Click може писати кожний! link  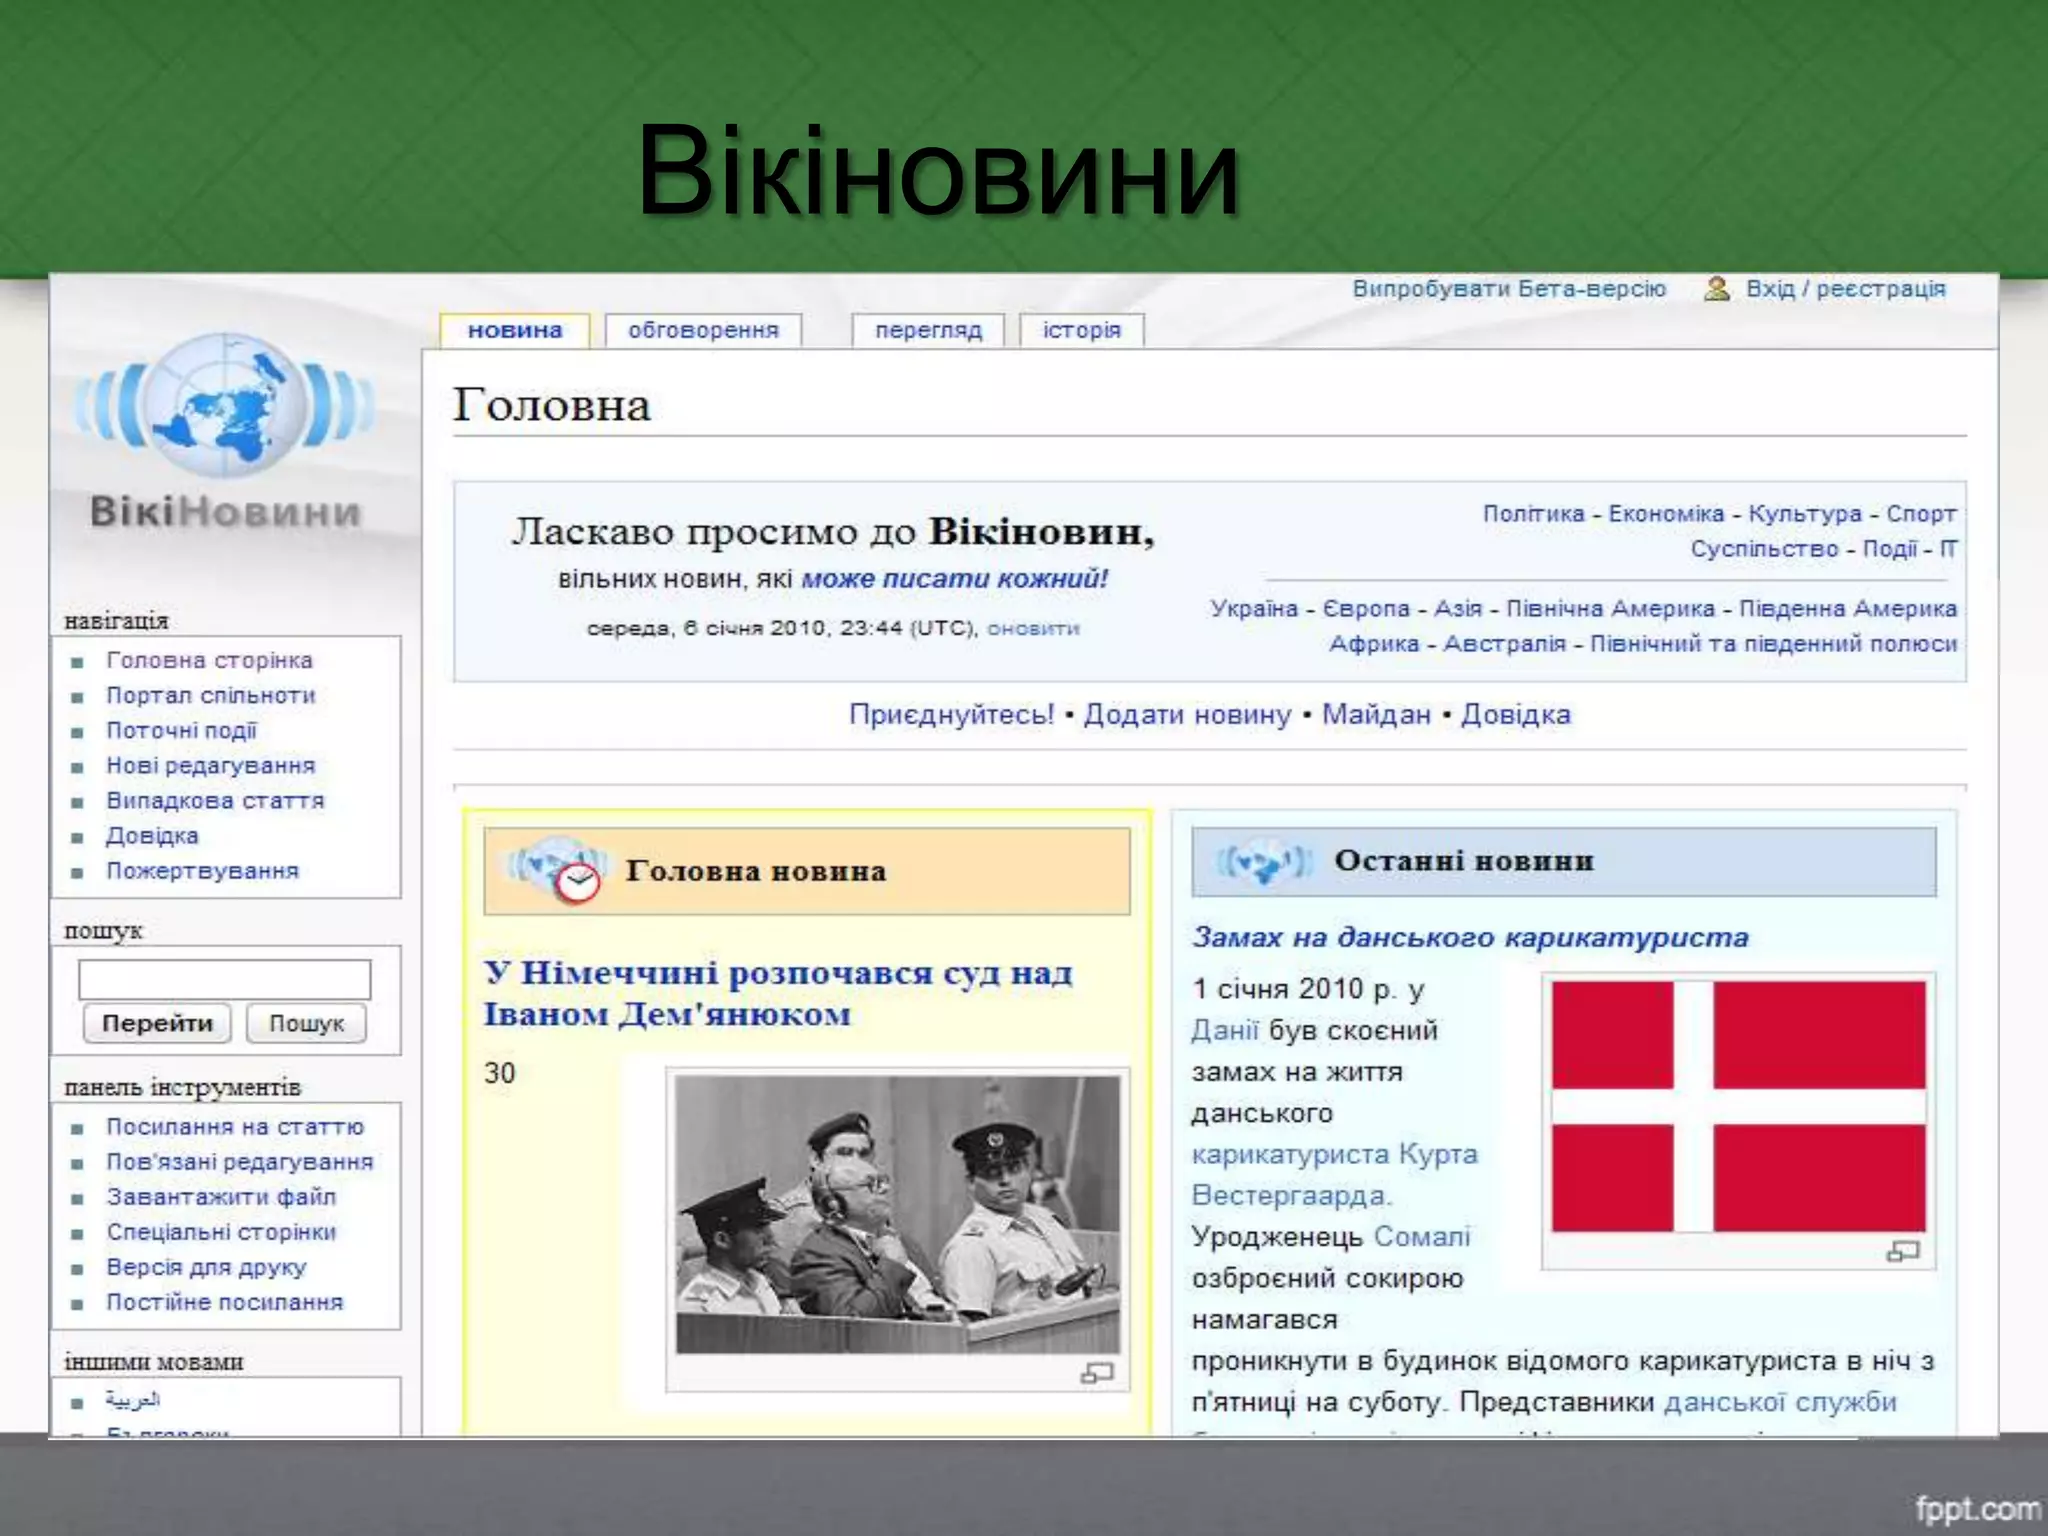click(955, 579)
